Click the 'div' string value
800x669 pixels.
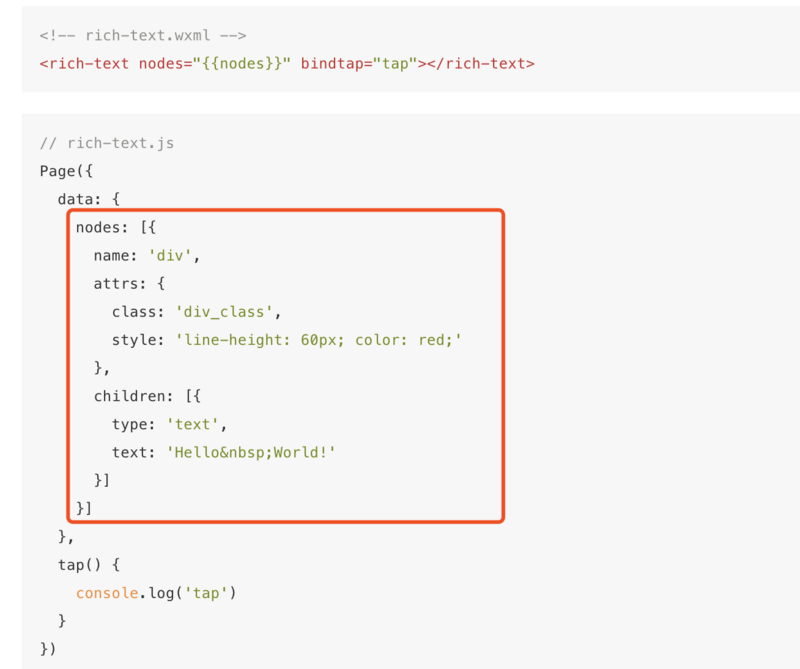coord(174,256)
